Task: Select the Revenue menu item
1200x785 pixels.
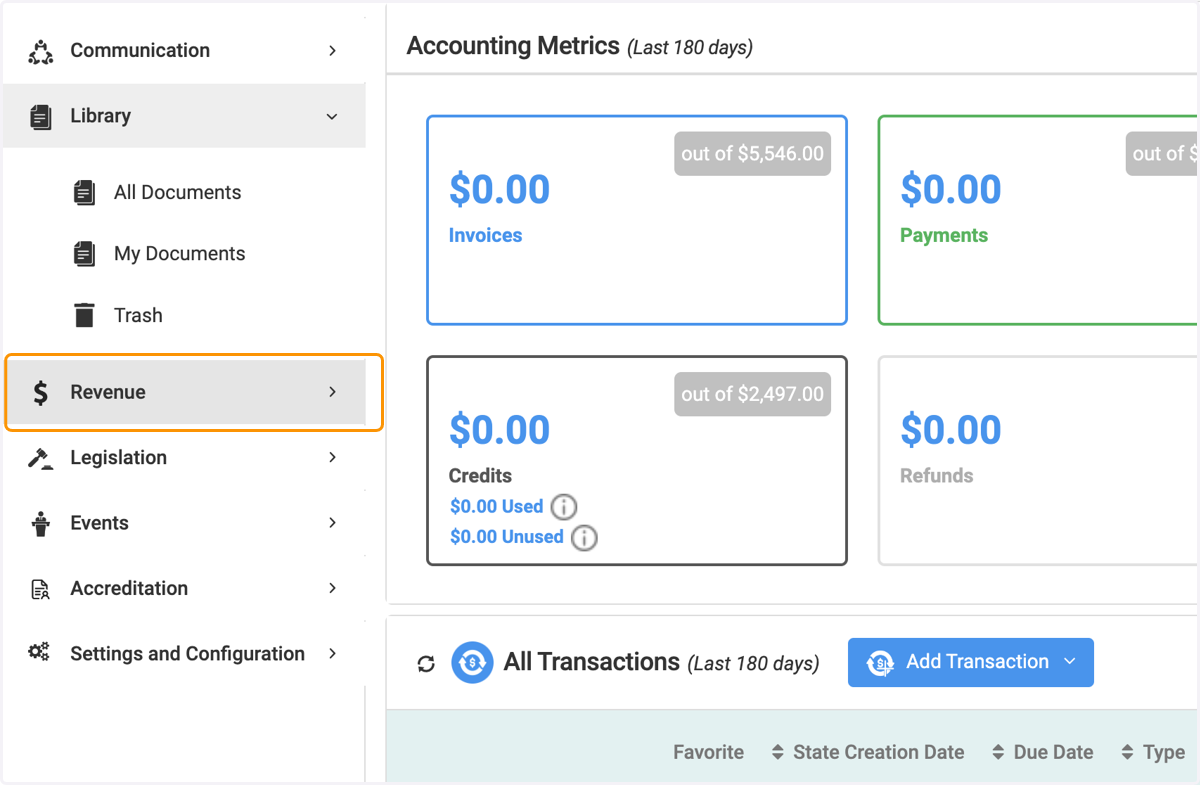Action: (x=185, y=392)
